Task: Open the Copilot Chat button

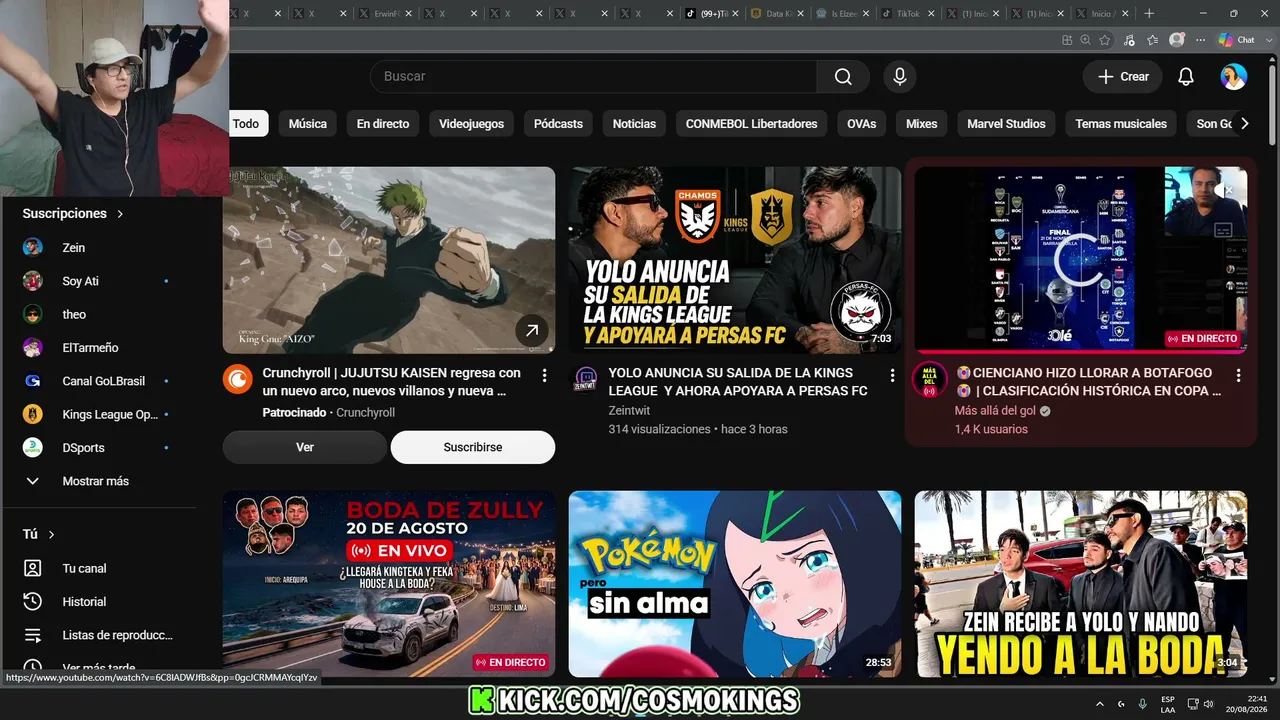Action: tap(1237, 40)
